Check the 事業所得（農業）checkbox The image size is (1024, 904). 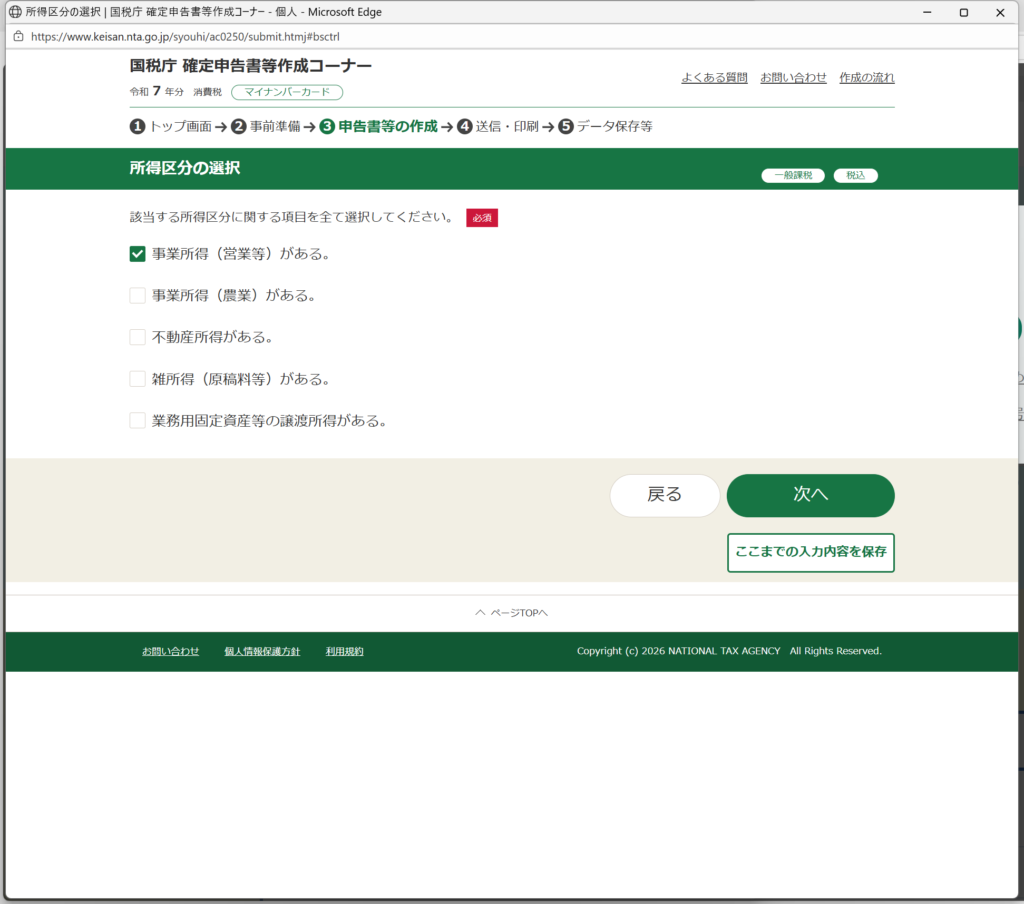click(x=138, y=296)
